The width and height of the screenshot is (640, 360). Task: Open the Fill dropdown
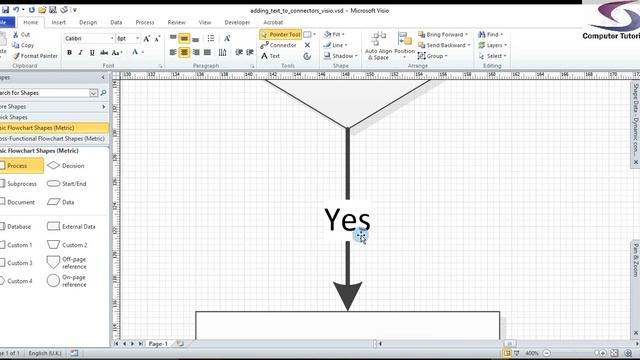coord(334,35)
